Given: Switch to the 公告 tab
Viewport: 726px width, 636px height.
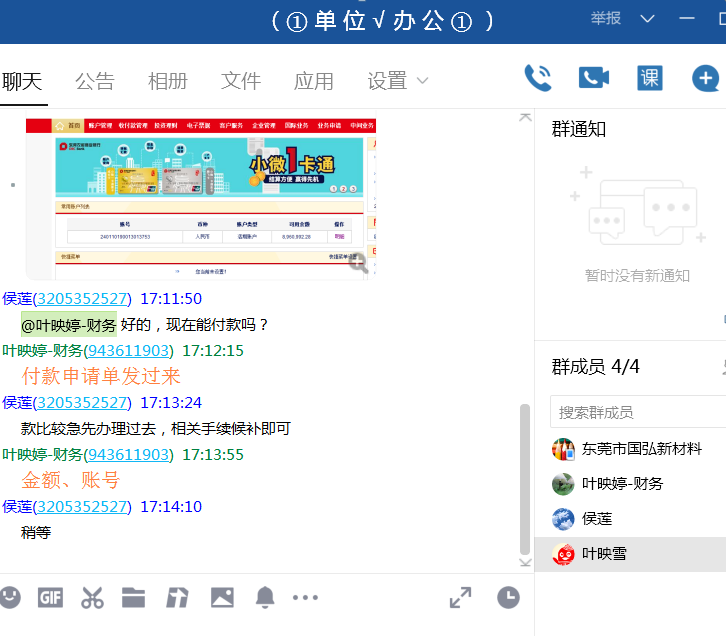Looking at the screenshot, I should coord(95,81).
